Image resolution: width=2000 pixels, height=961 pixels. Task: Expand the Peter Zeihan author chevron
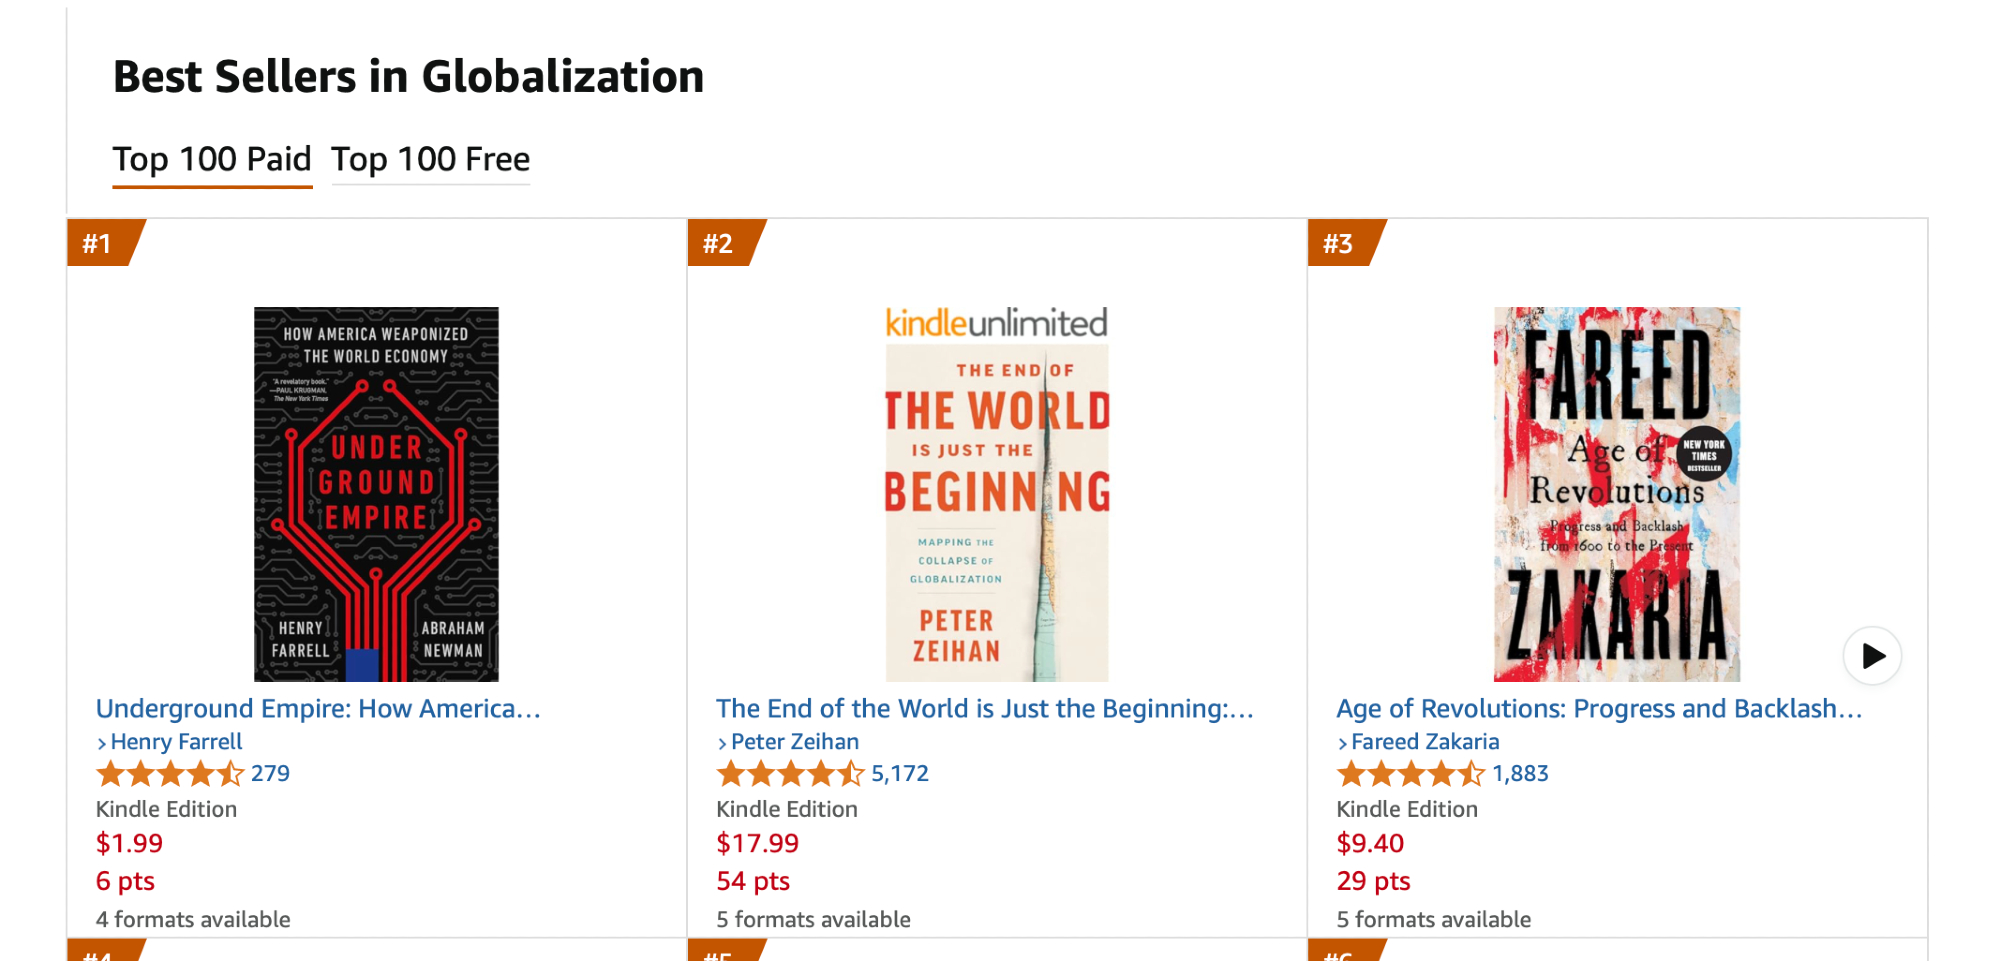pos(722,743)
